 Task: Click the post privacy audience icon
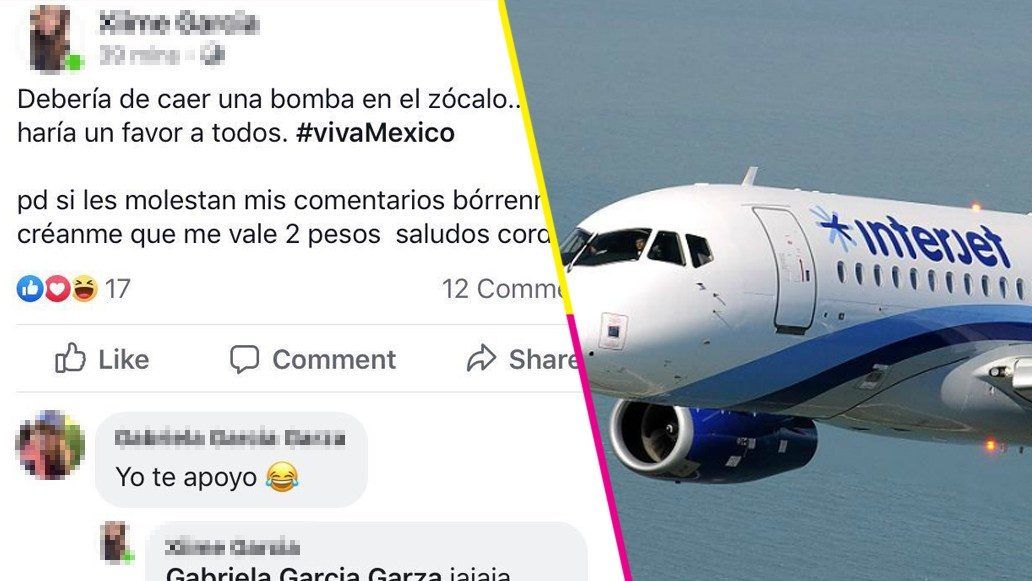coord(212,55)
